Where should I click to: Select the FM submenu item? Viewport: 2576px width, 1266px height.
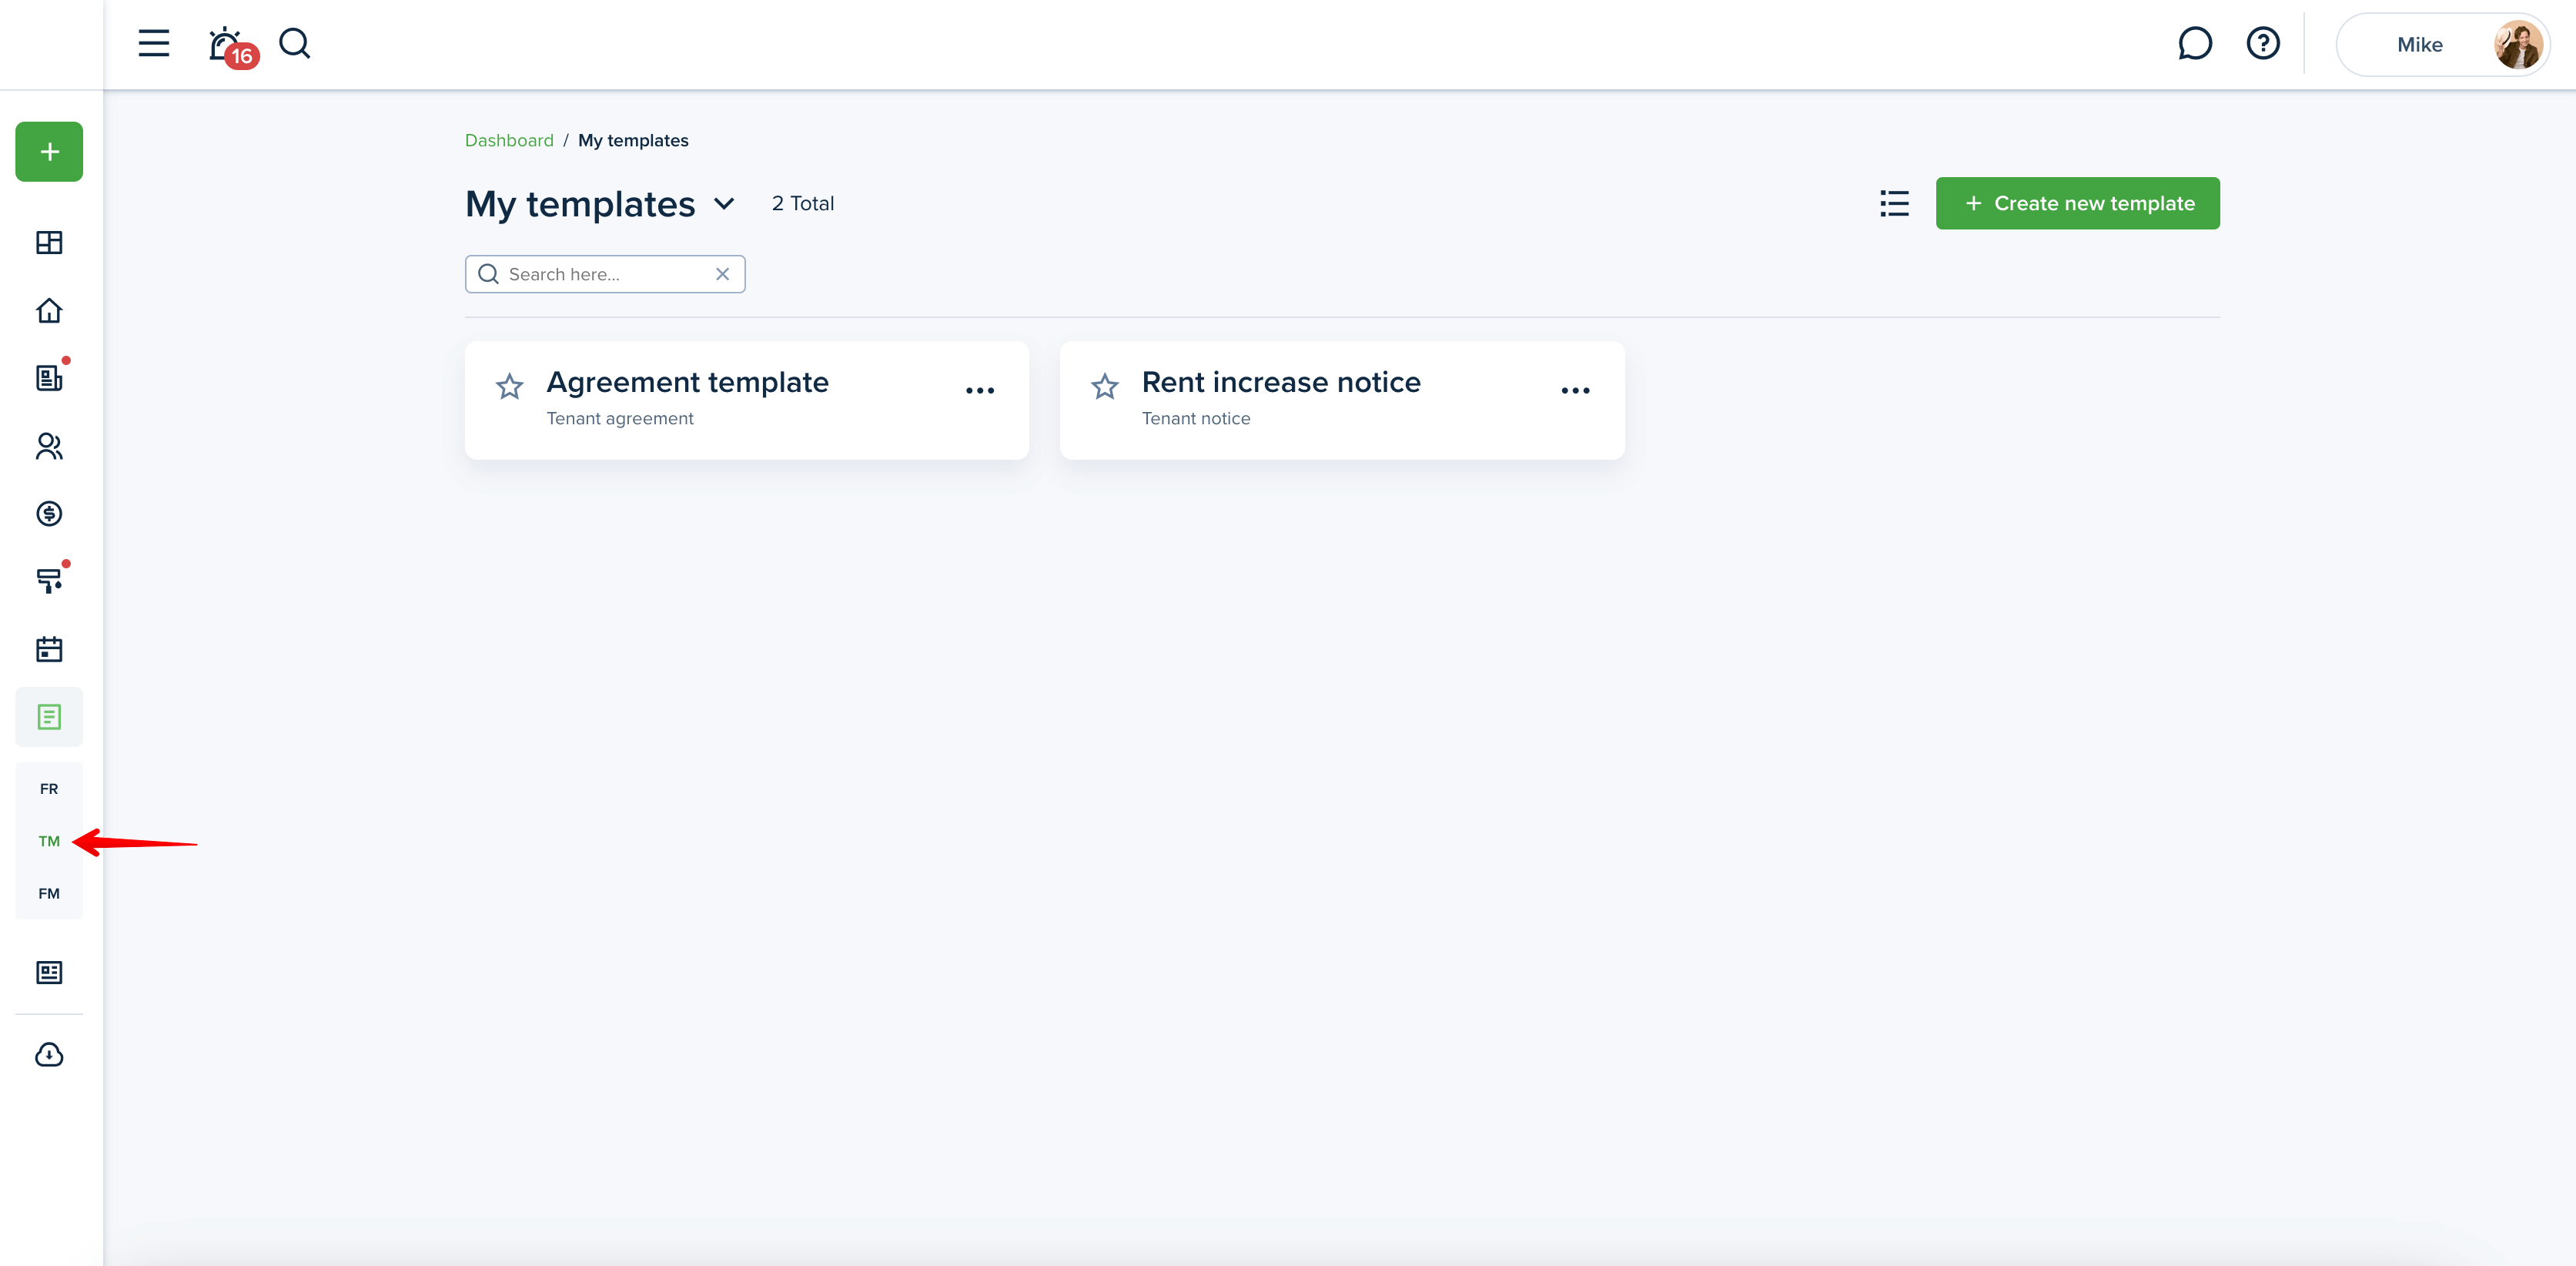(49, 894)
